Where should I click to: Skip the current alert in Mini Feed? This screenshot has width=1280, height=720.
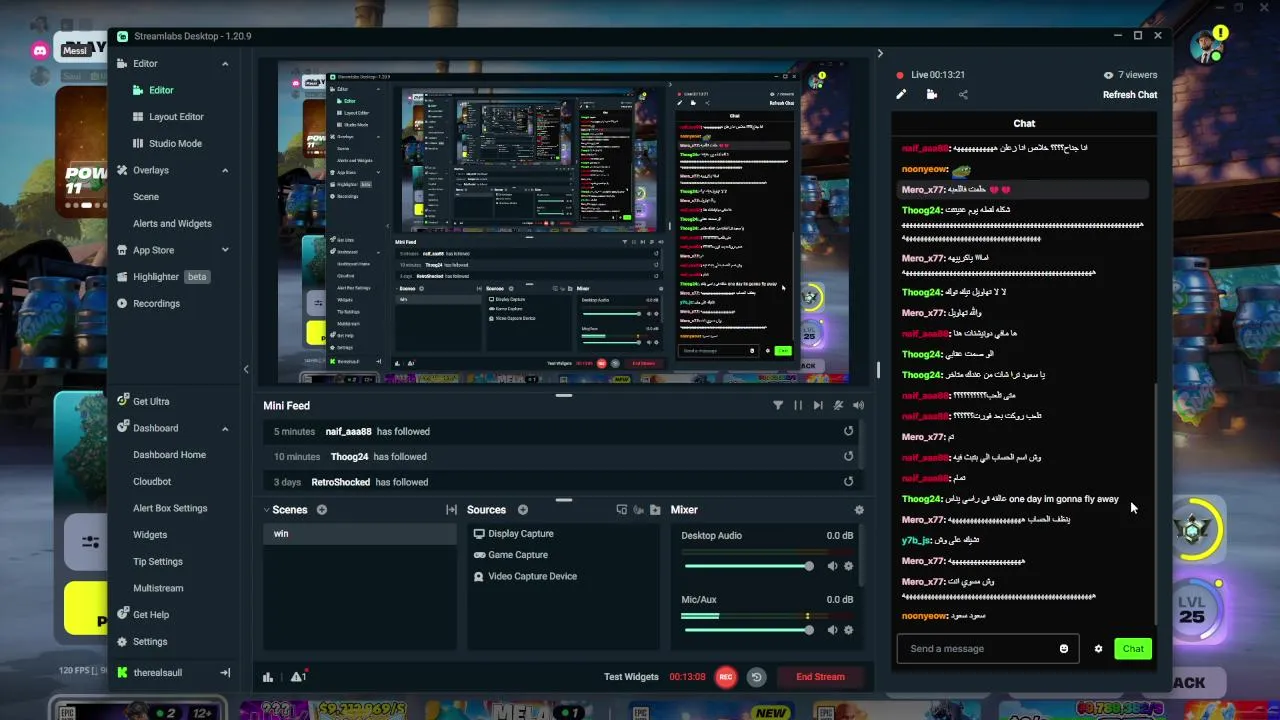(x=818, y=405)
